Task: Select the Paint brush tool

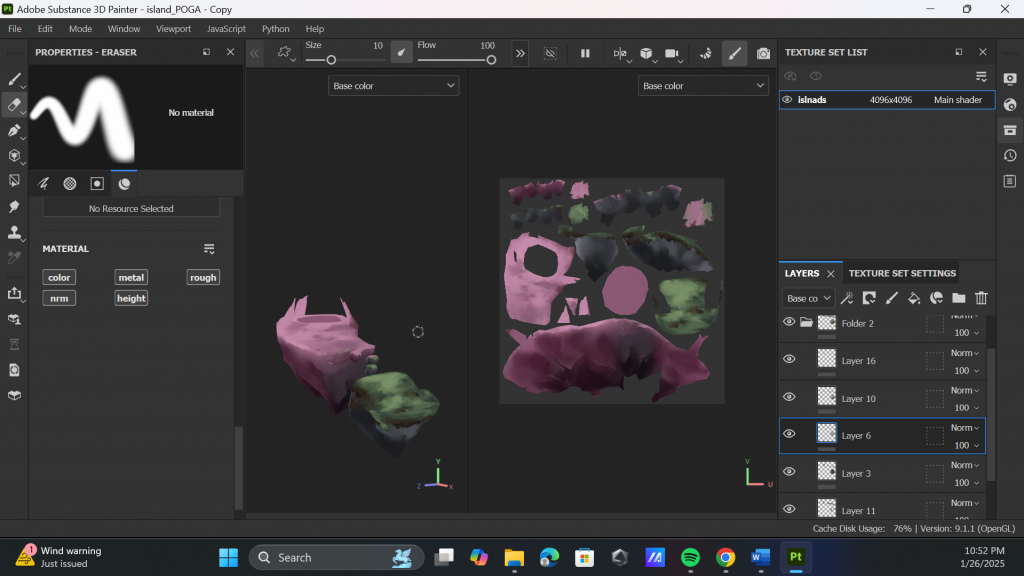Action: 14,79
